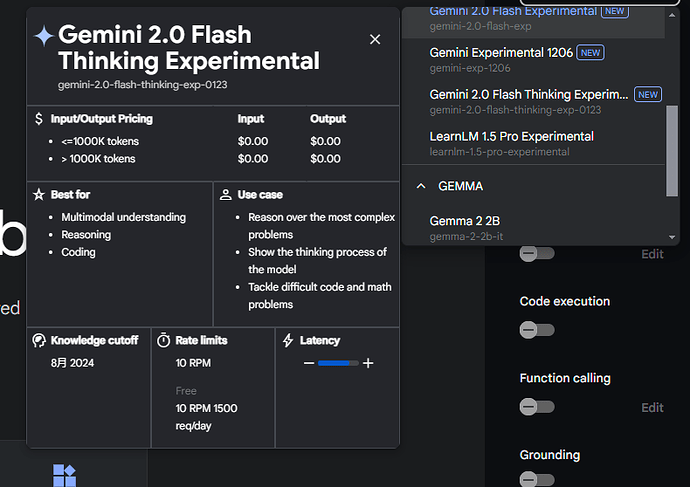
Task: Select the Gemma 2 2B model
Action: click(533, 228)
